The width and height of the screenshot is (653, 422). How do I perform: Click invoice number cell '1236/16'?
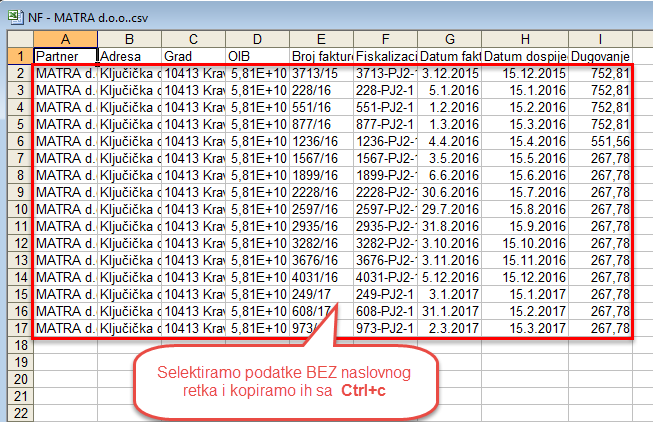click(322, 141)
